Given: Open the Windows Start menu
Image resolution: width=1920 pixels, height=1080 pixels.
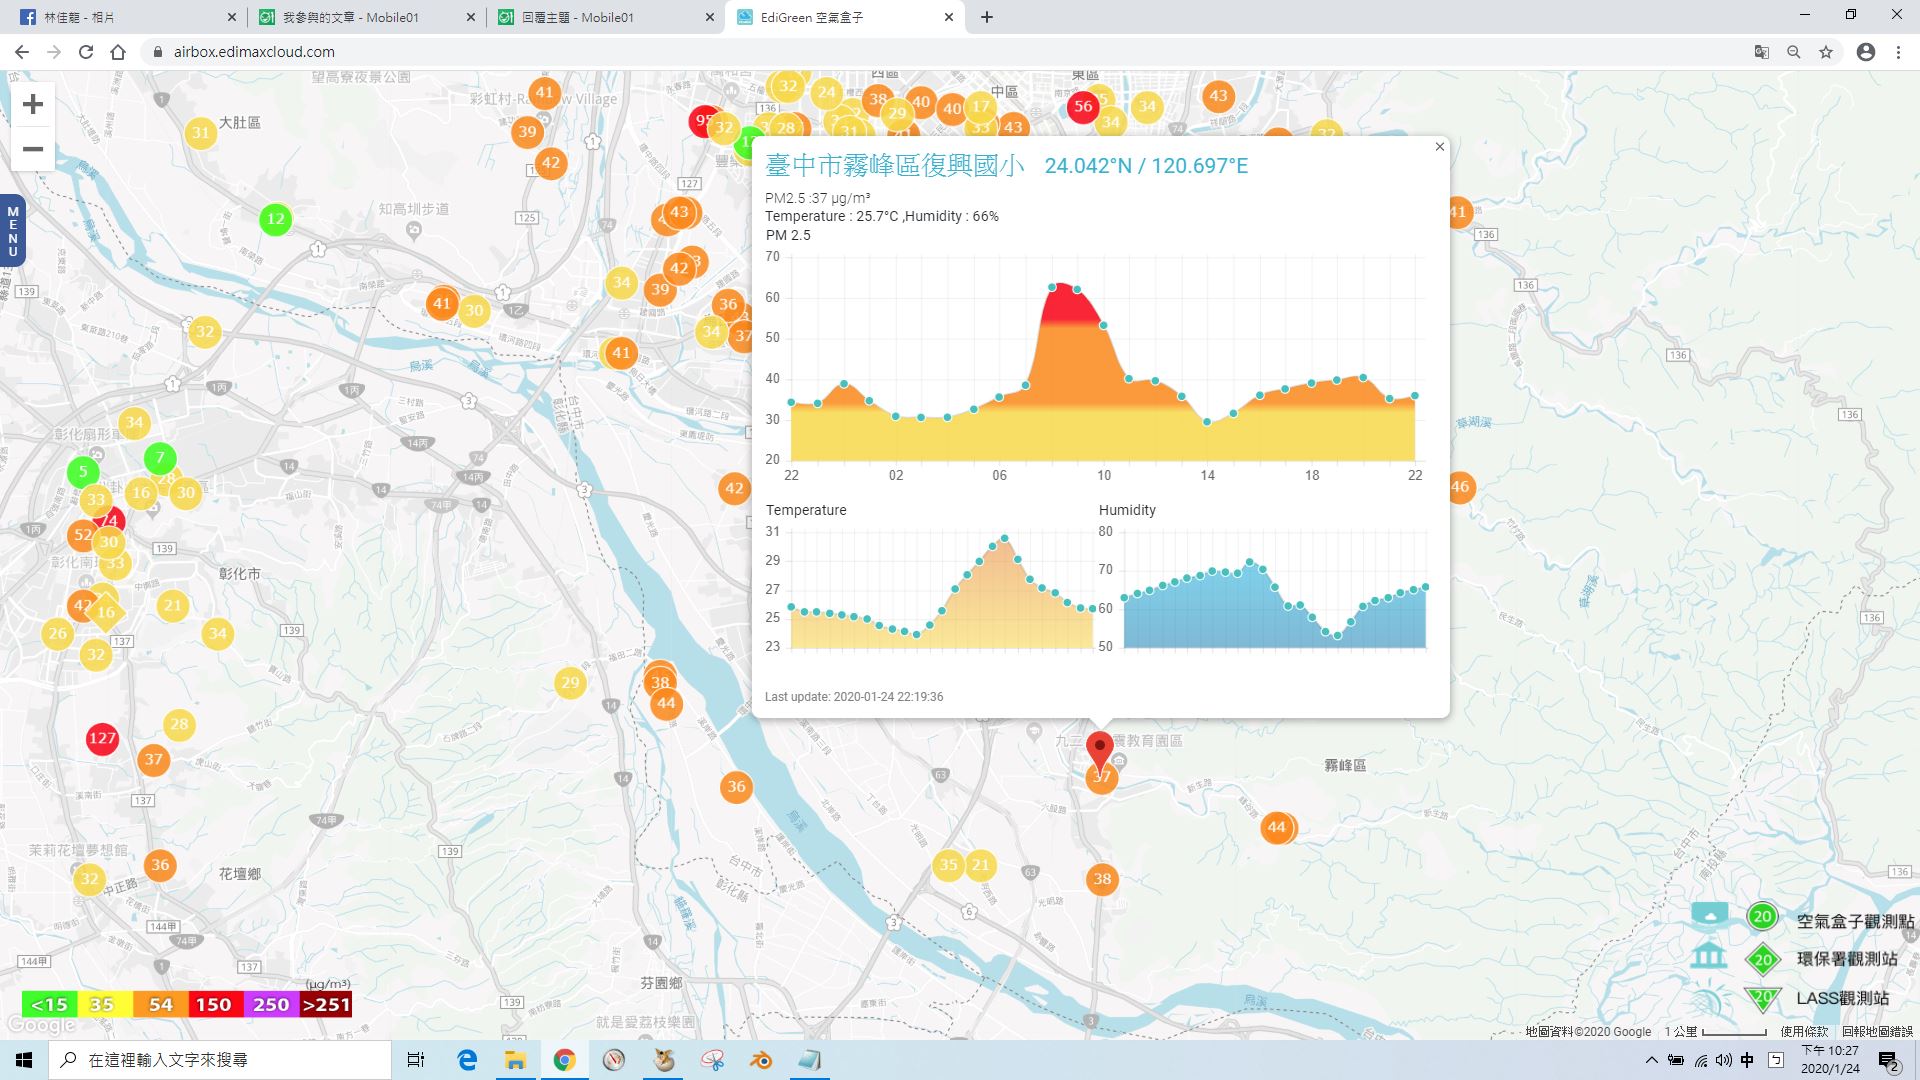Looking at the screenshot, I should click(x=24, y=1060).
